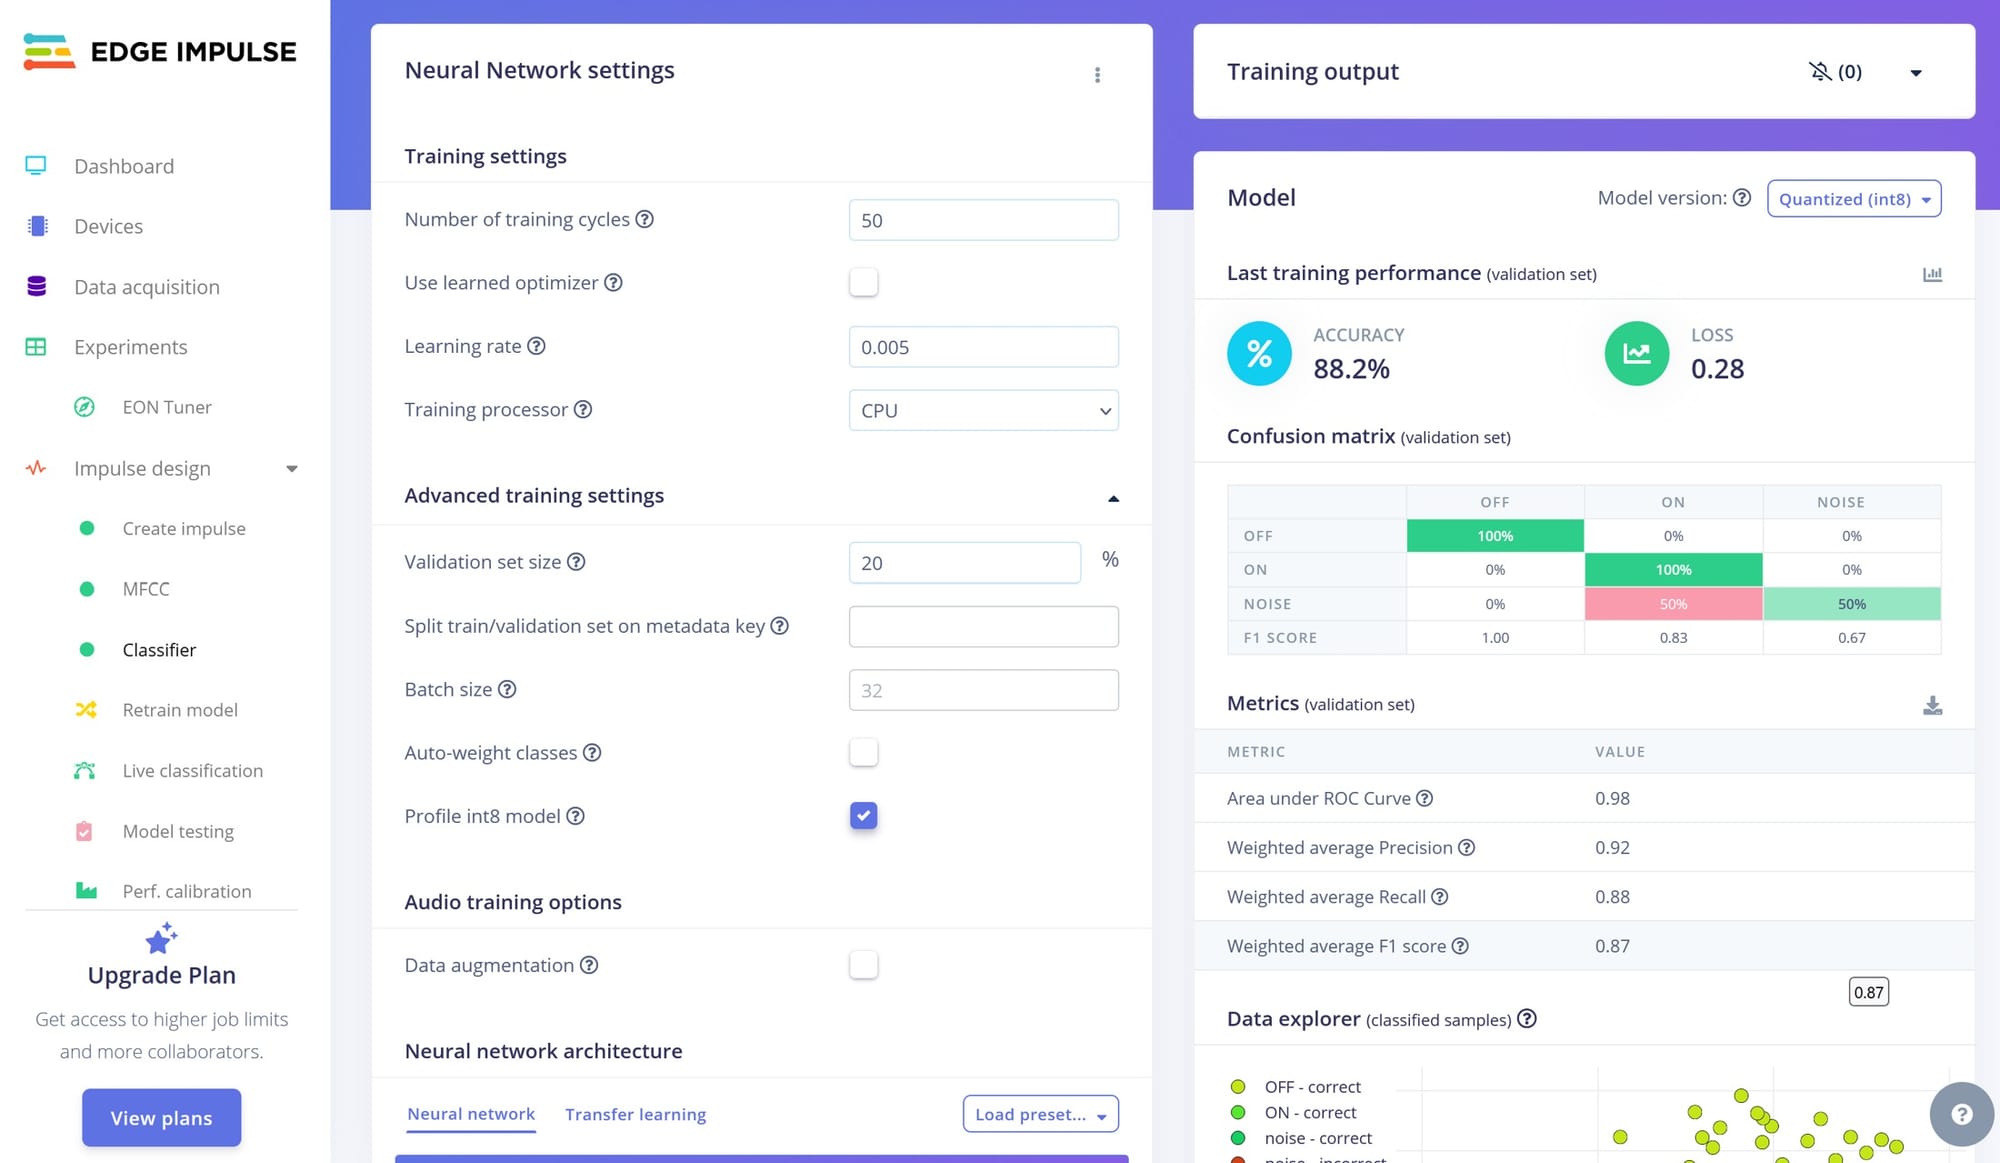
Task: Click the Edge Impulse logo
Action: pyautogui.click(x=160, y=52)
